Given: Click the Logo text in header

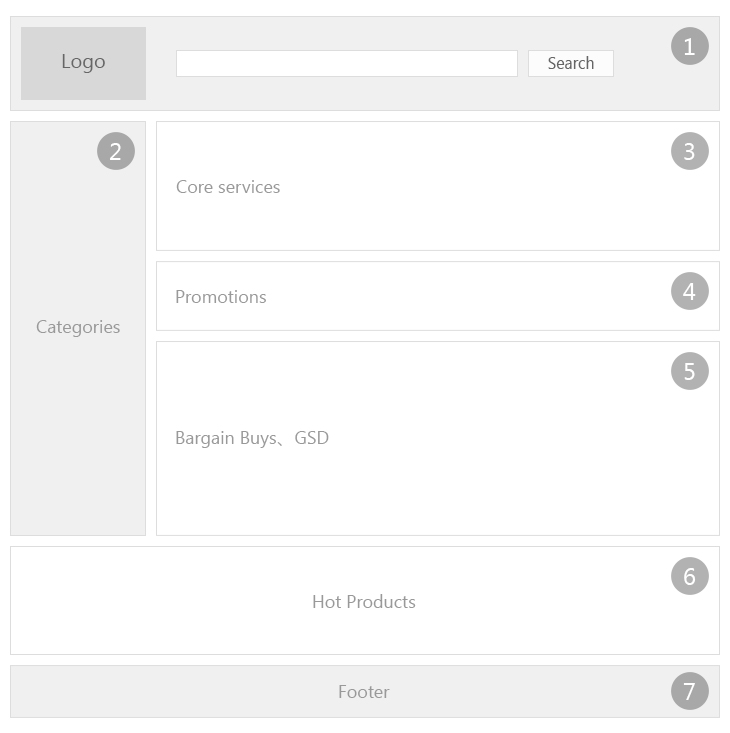Looking at the screenshot, I should 83,62.
